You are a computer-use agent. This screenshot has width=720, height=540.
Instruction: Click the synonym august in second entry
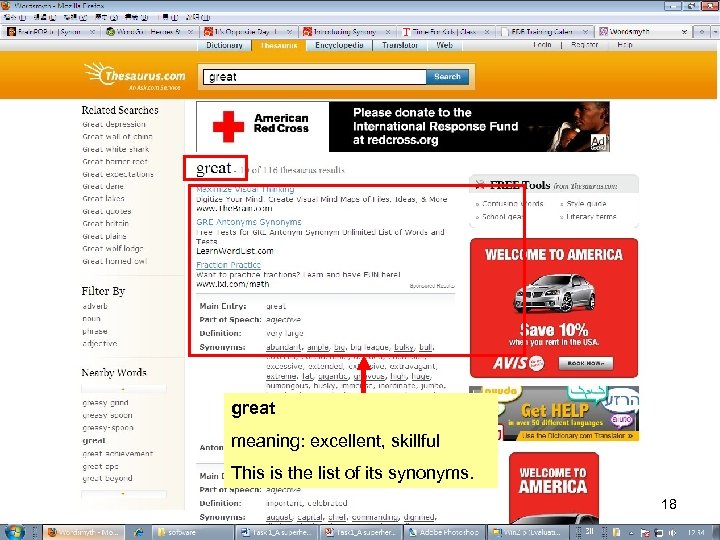[279, 517]
